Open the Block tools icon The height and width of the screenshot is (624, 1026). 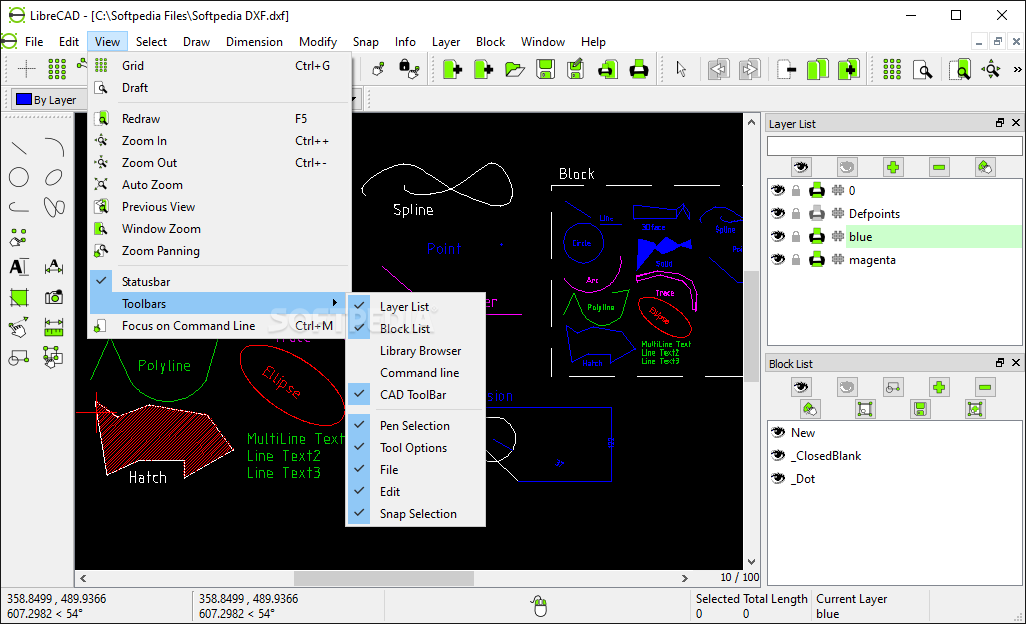point(19,357)
